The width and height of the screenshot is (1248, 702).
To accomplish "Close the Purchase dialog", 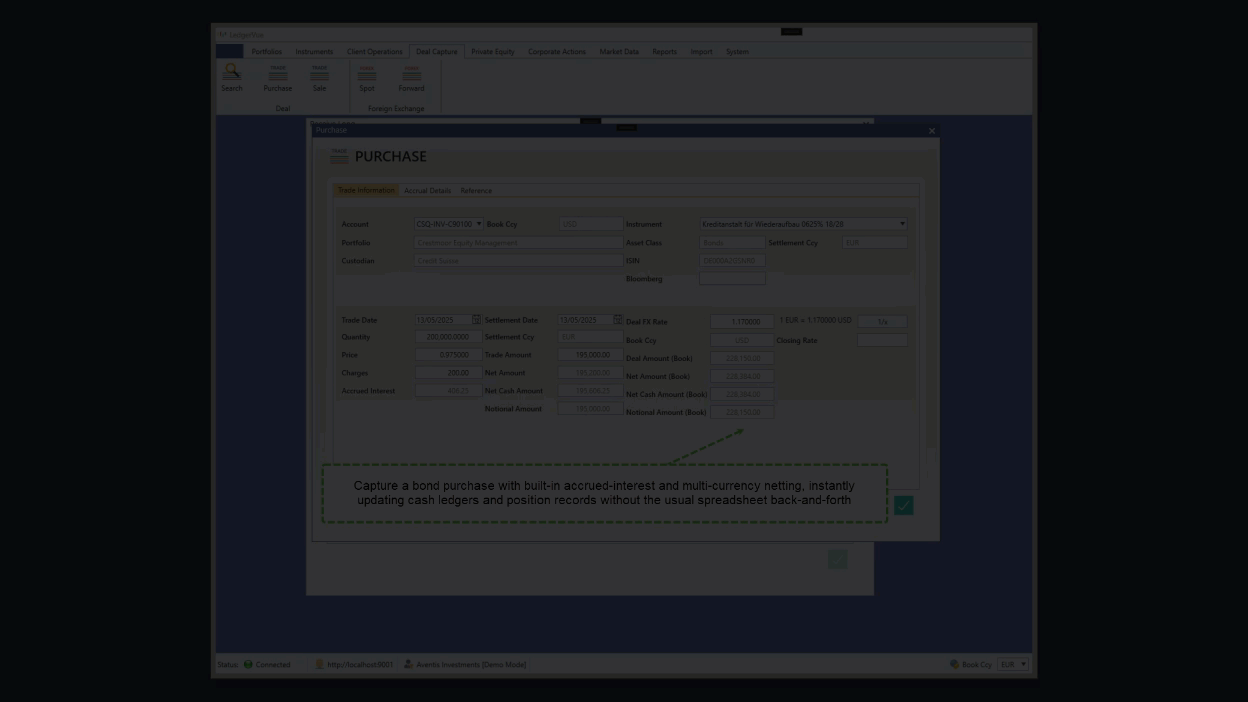I will pyautogui.click(x=931, y=131).
